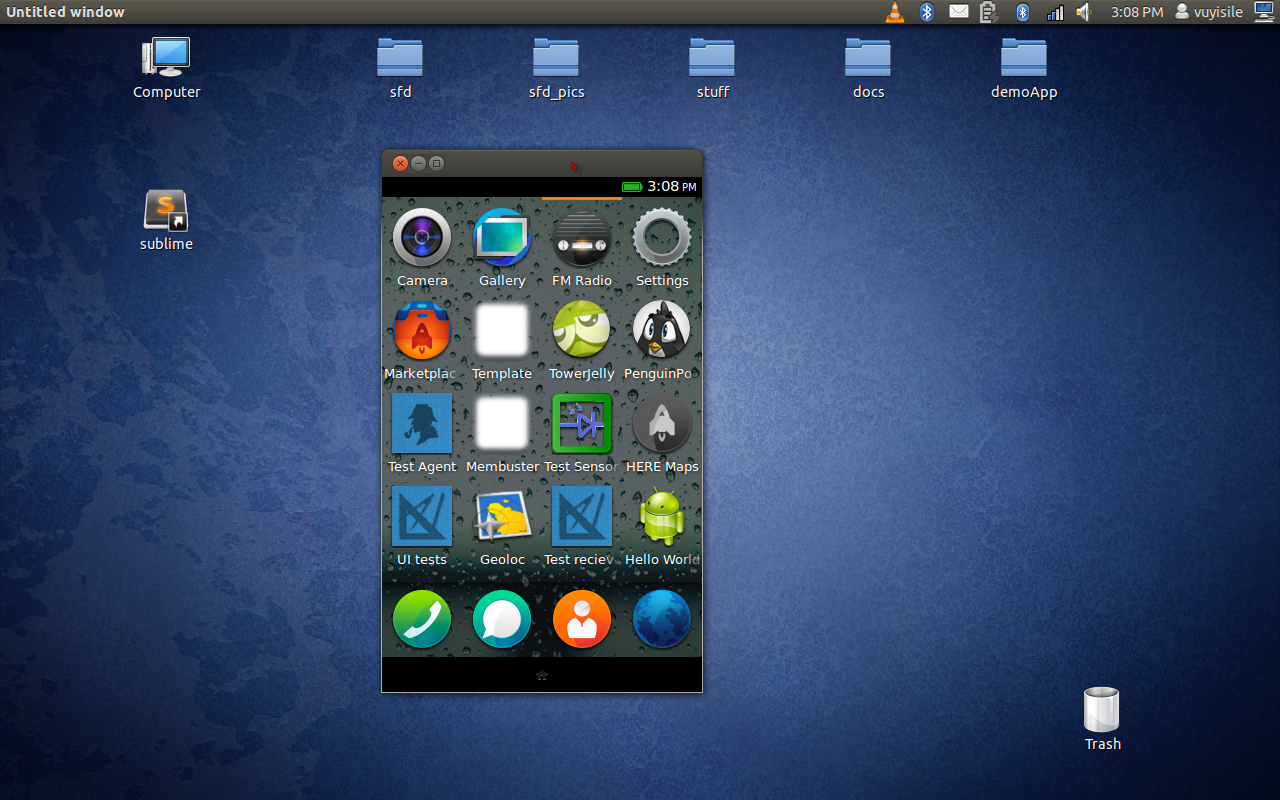Launch the Gallery app
1280x800 pixels.
coord(502,238)
